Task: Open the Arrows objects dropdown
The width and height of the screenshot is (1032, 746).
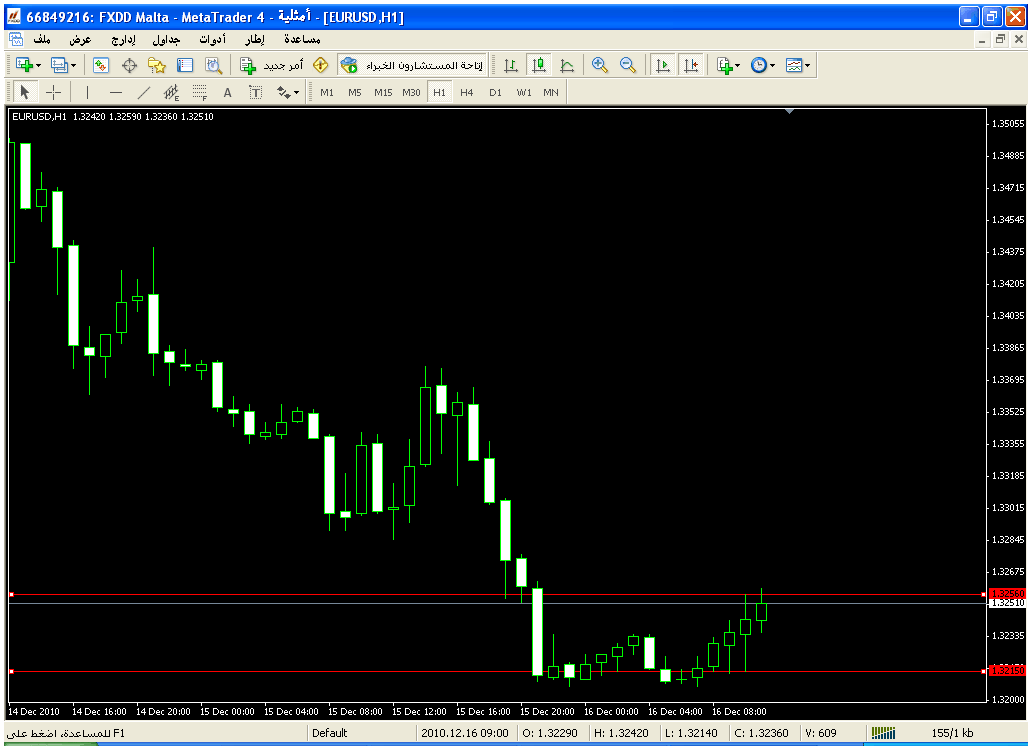Action: click(288, 92)
